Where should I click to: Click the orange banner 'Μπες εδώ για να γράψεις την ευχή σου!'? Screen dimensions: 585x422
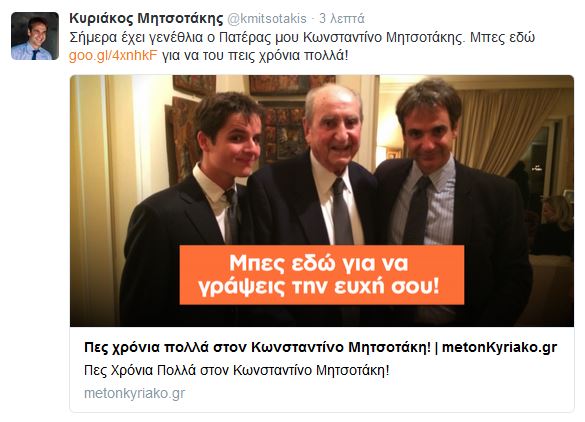click(322, 275)
